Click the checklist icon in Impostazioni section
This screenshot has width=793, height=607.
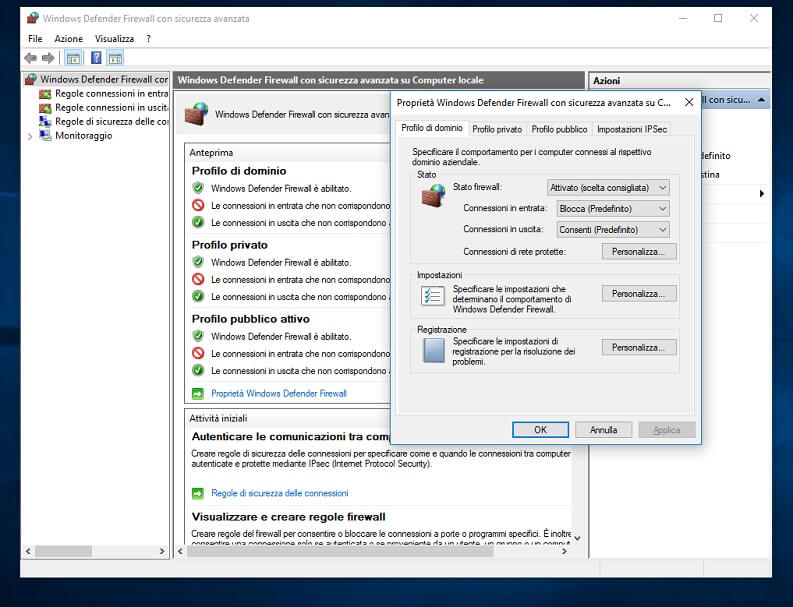pos(433,296)
